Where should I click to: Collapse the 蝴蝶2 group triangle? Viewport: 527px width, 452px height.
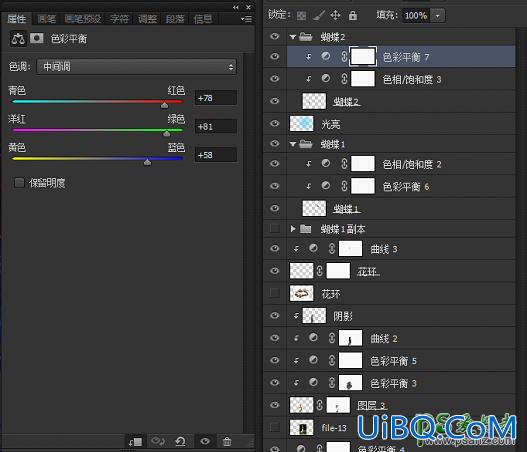pyautogui.click(x=293, y=37)
